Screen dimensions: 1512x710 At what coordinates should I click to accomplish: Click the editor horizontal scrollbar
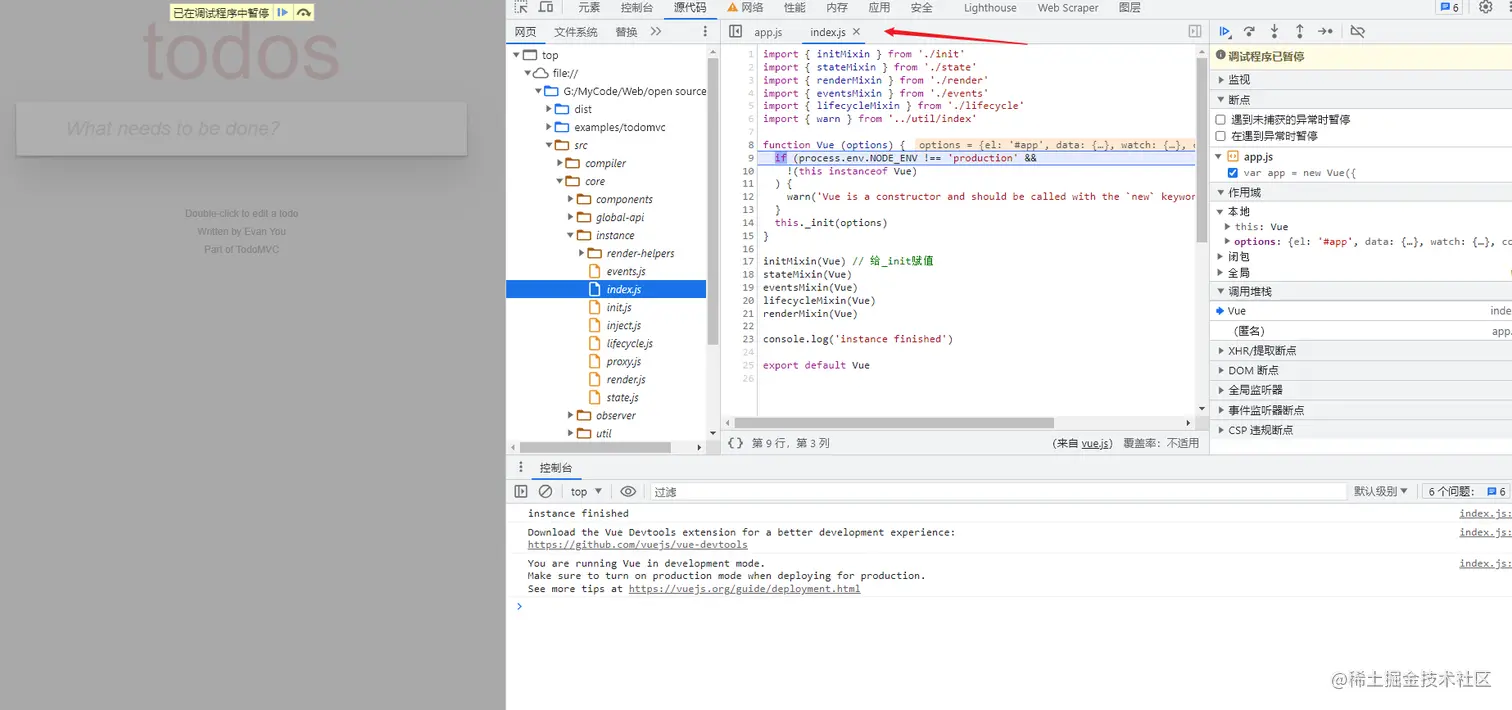(893, 423)
